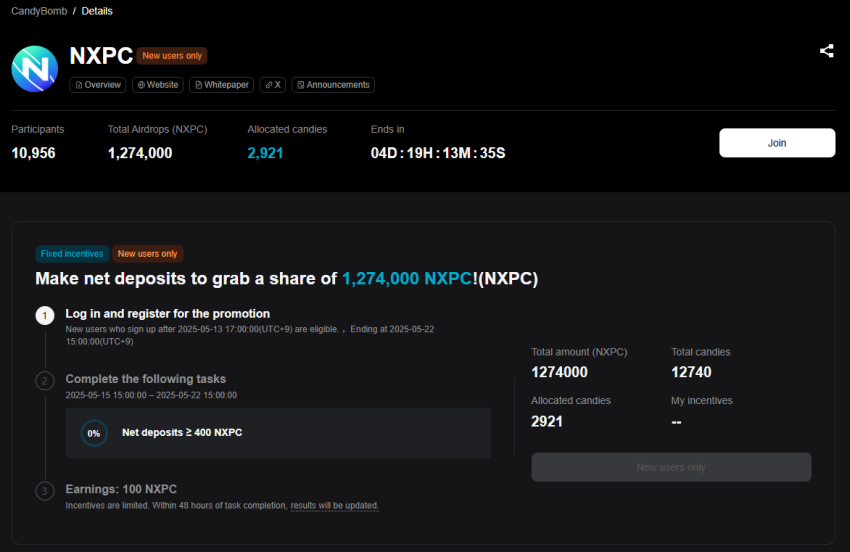Click the orange 'New users only' tag beside NXPC title
Screen dimensions: 850x552
pyautogui.click(x=172, y=56)
